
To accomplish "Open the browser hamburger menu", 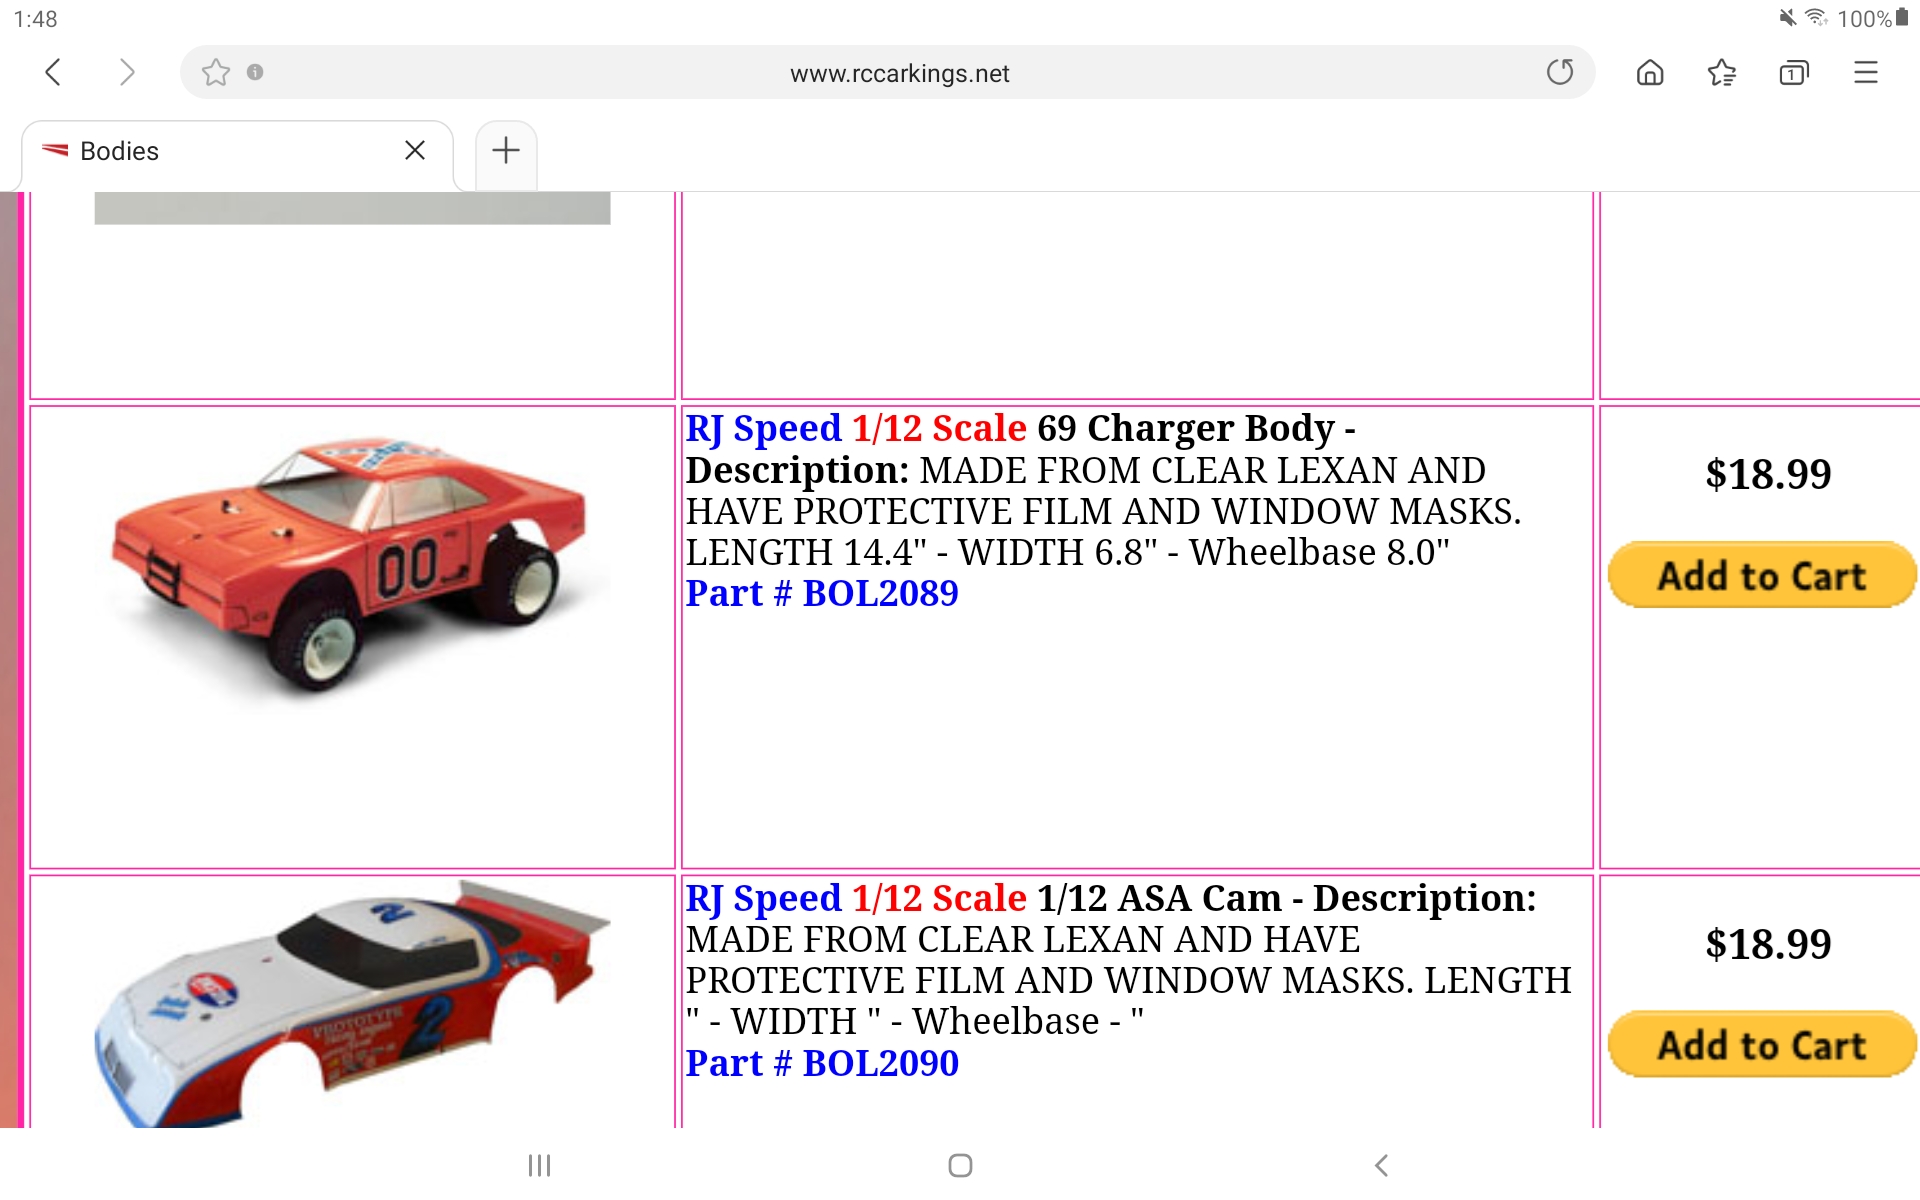I will click(1866, 72).
